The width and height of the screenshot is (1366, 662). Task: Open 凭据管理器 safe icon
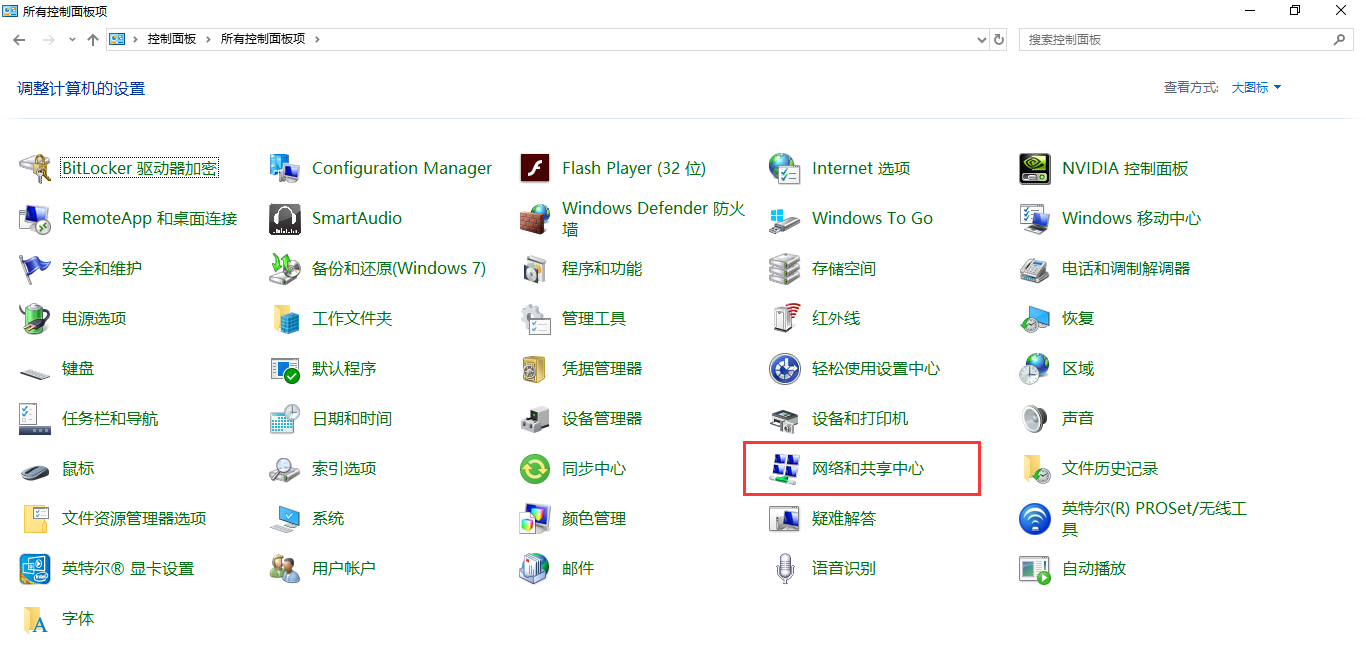tap(535, 368)
